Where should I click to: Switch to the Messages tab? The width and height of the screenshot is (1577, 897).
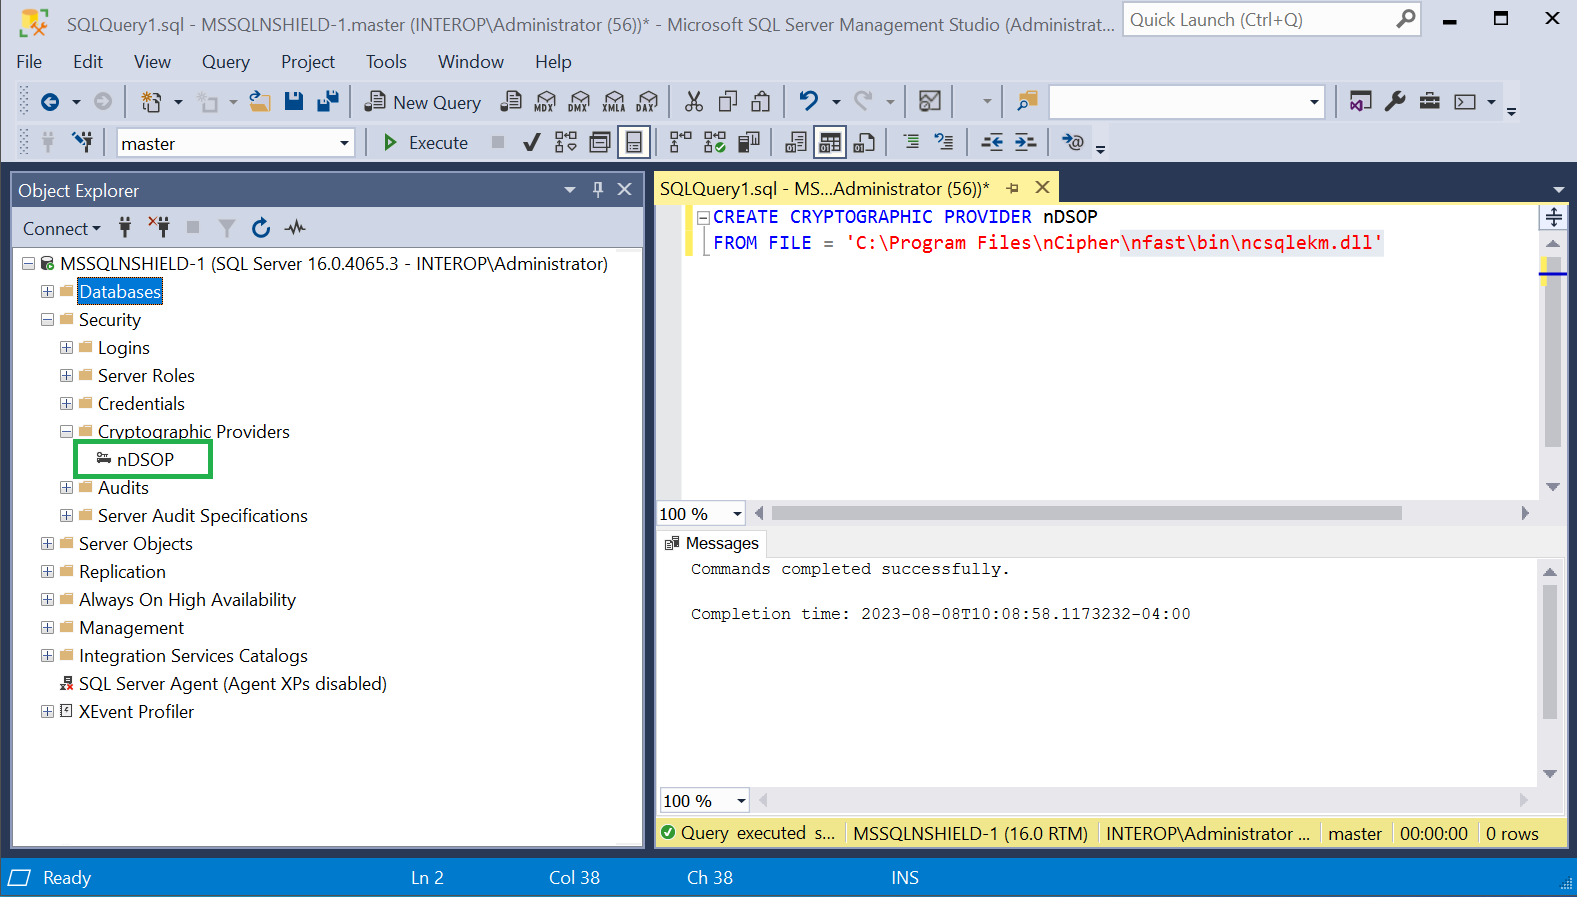(713, 543)
